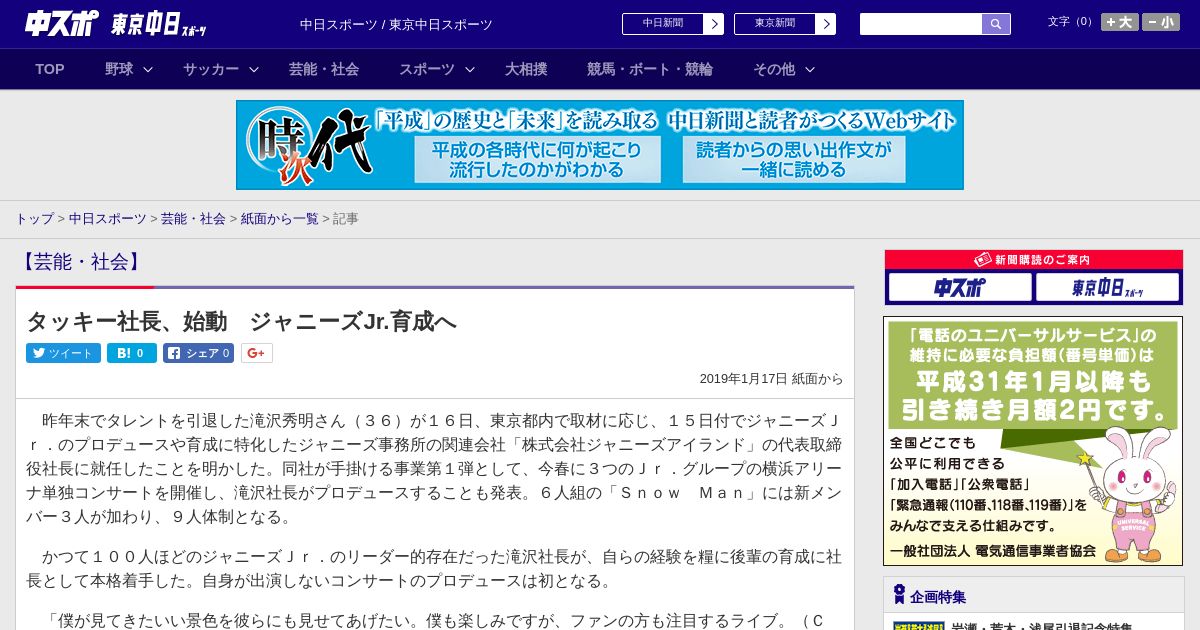Open the スポーツ navigation menu
This screenshot has height=630, width=1200.
[427, 69]
